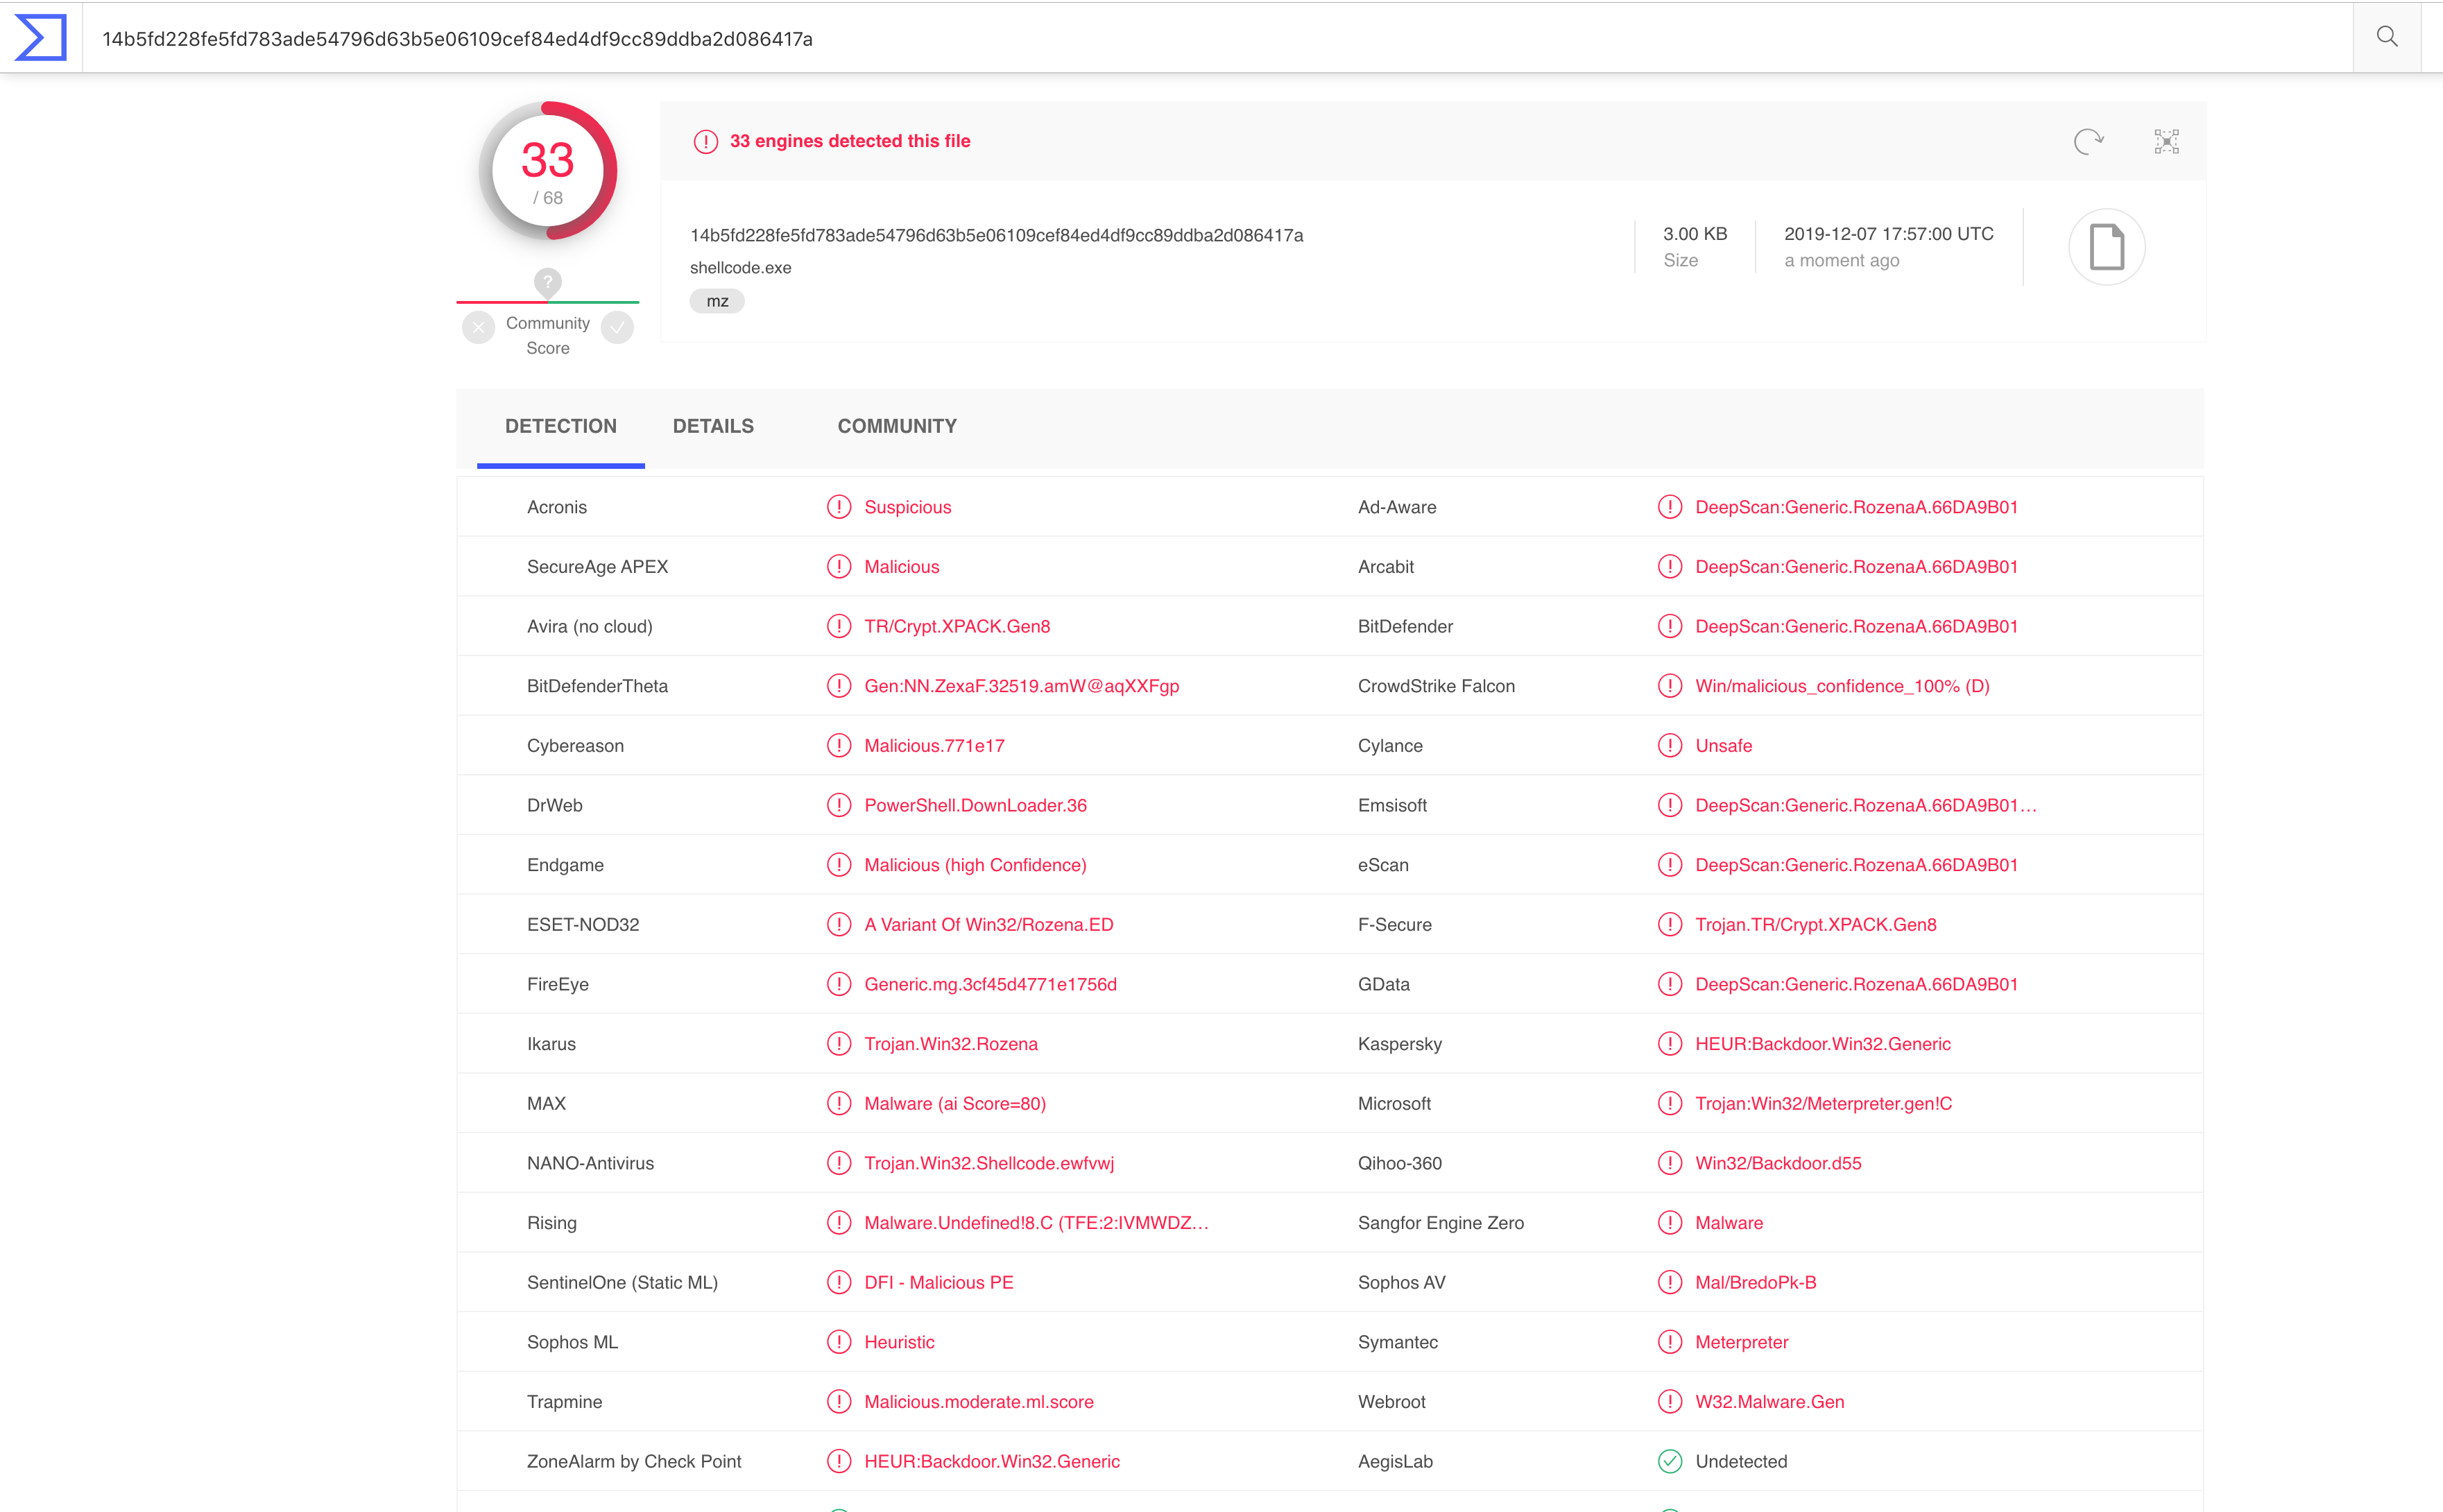Open the DETAILS tab
This screenshot has width=2443, height=1512.
pos(713,427)
